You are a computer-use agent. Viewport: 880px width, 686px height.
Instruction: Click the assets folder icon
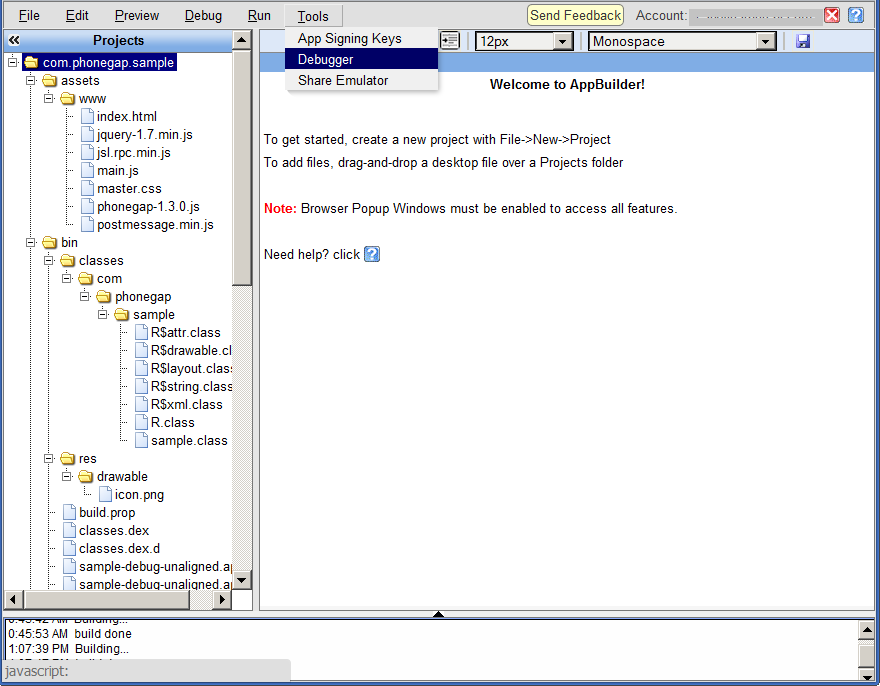(49, 80)
